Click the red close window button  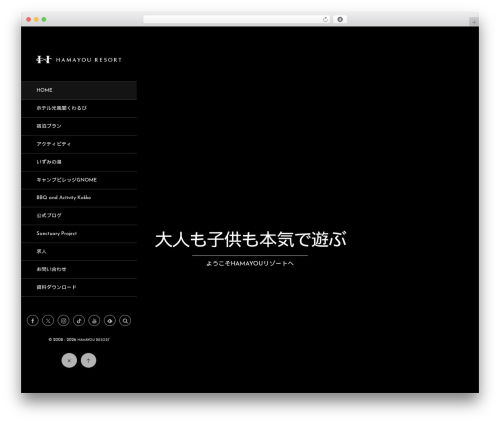point(29,19)
